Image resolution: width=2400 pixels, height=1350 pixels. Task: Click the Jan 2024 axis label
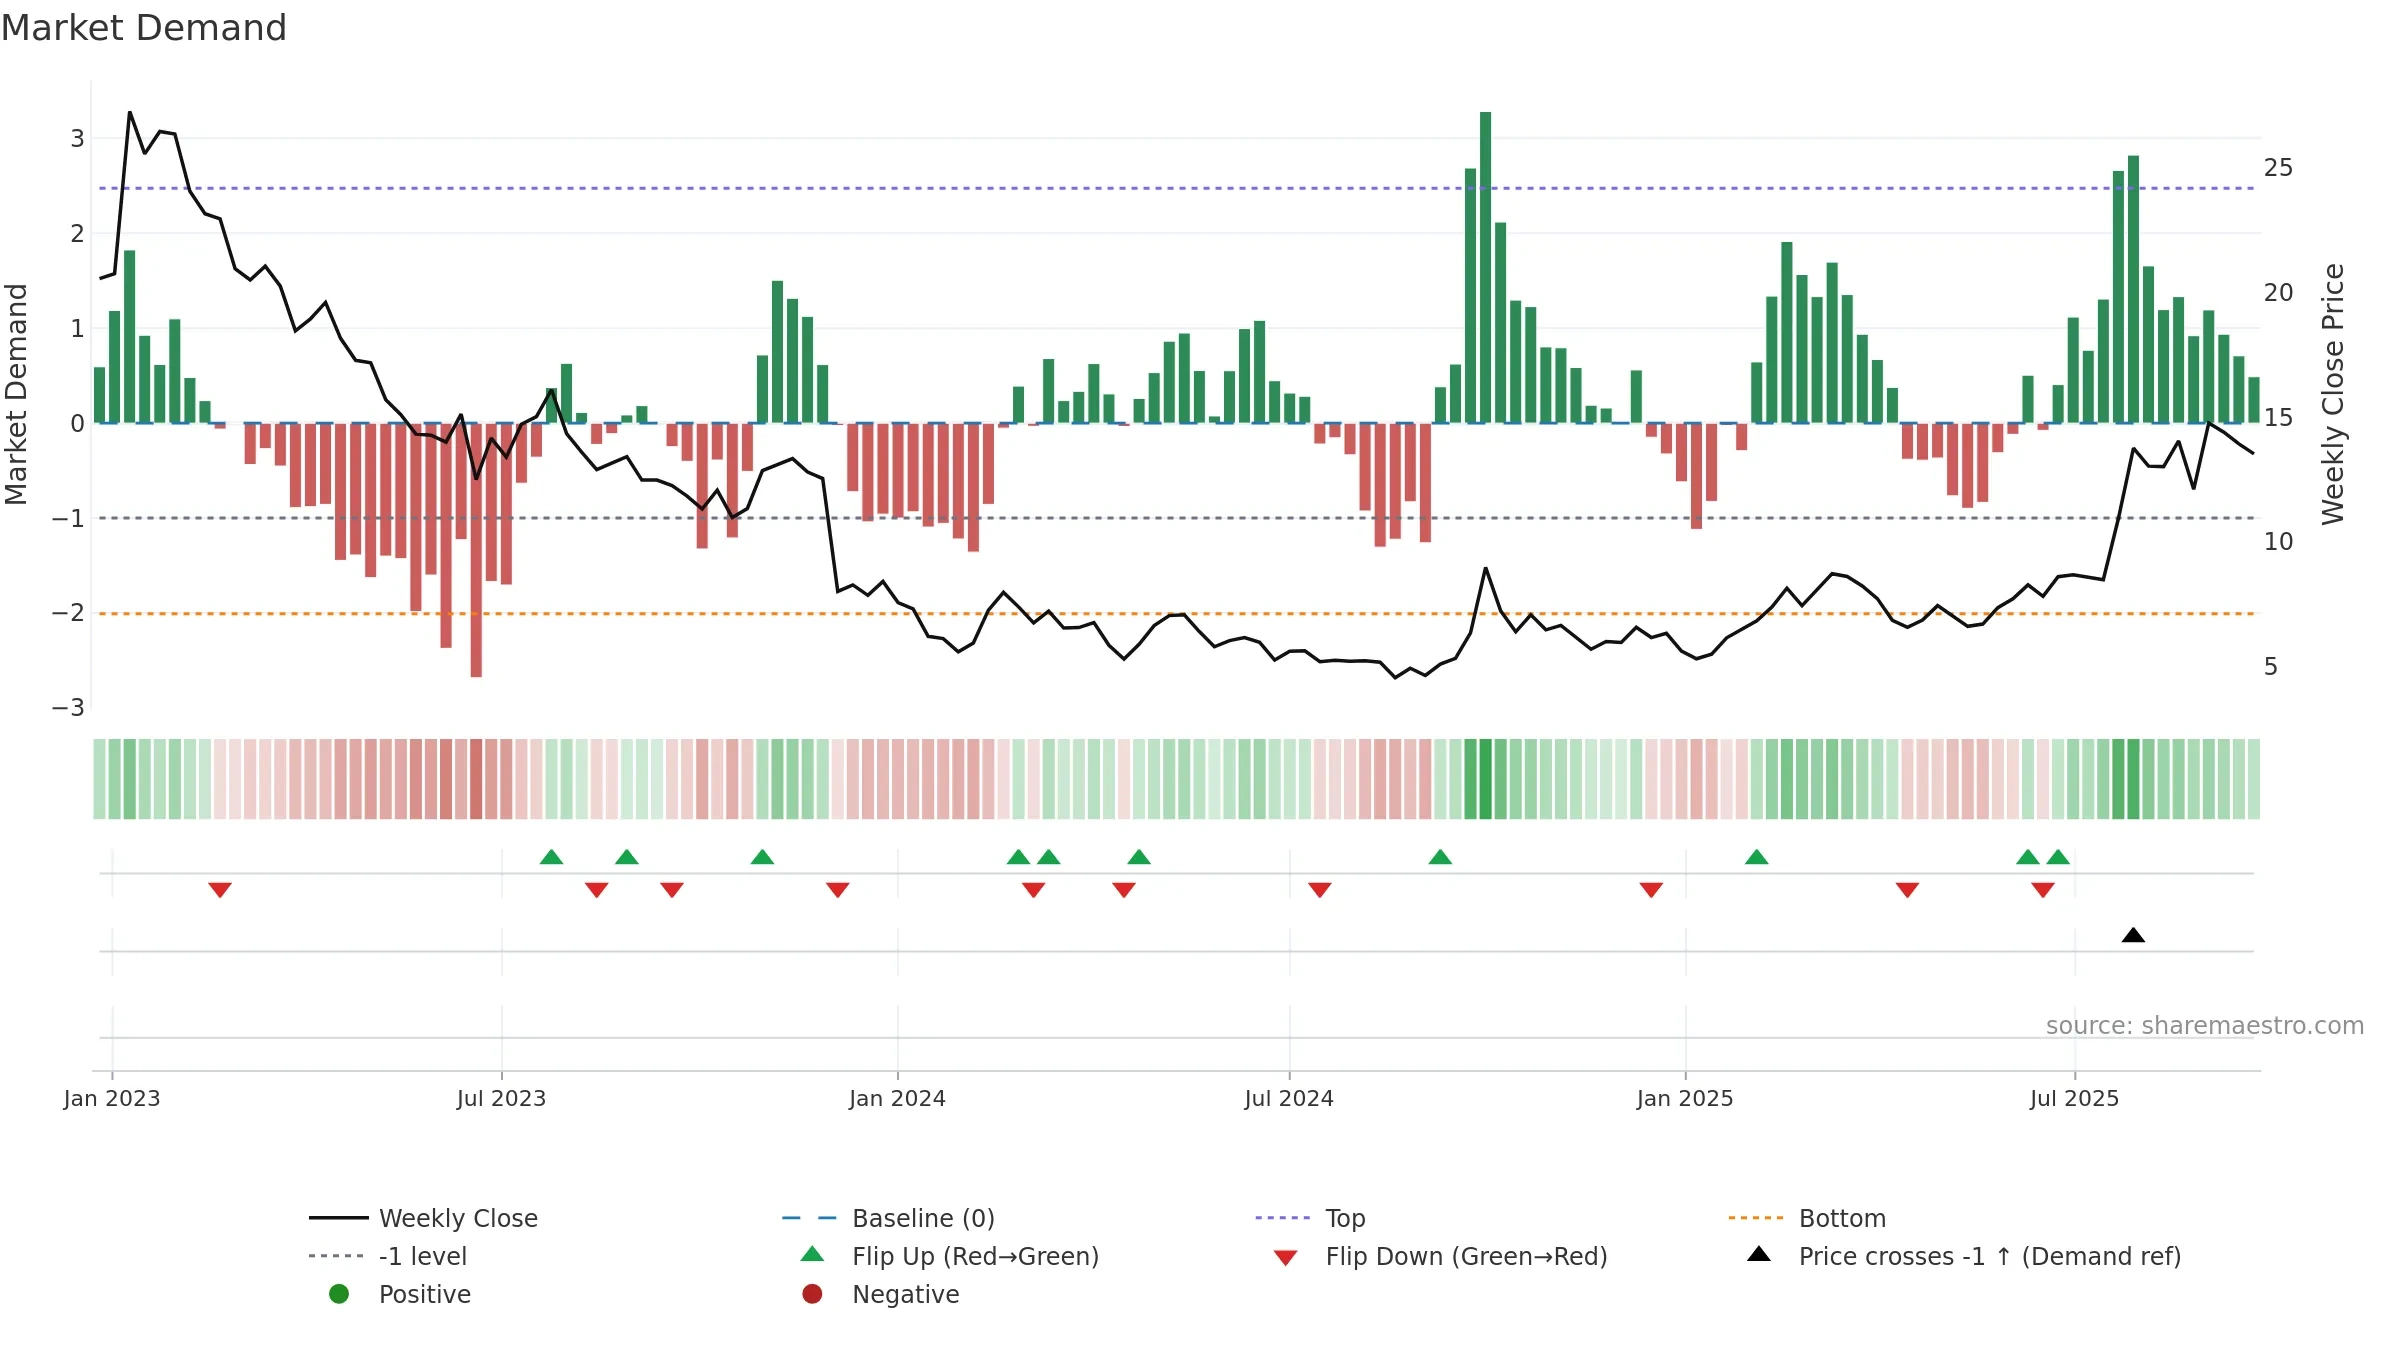[897, 1098]
